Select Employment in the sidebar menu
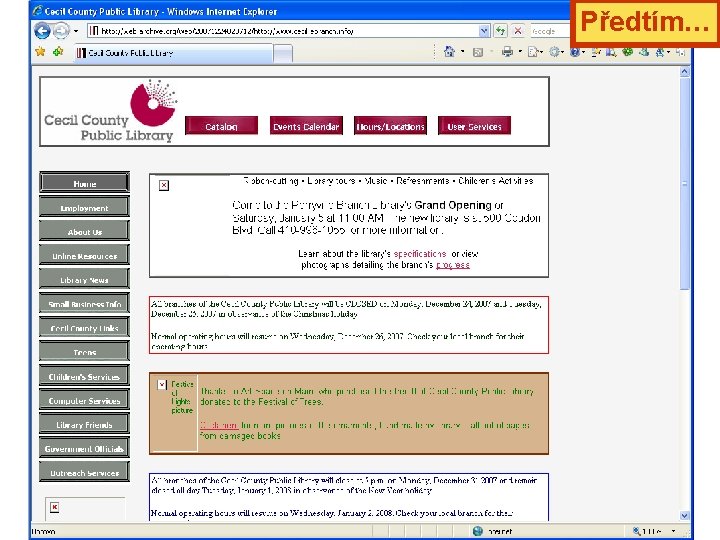 pos(84,208)
